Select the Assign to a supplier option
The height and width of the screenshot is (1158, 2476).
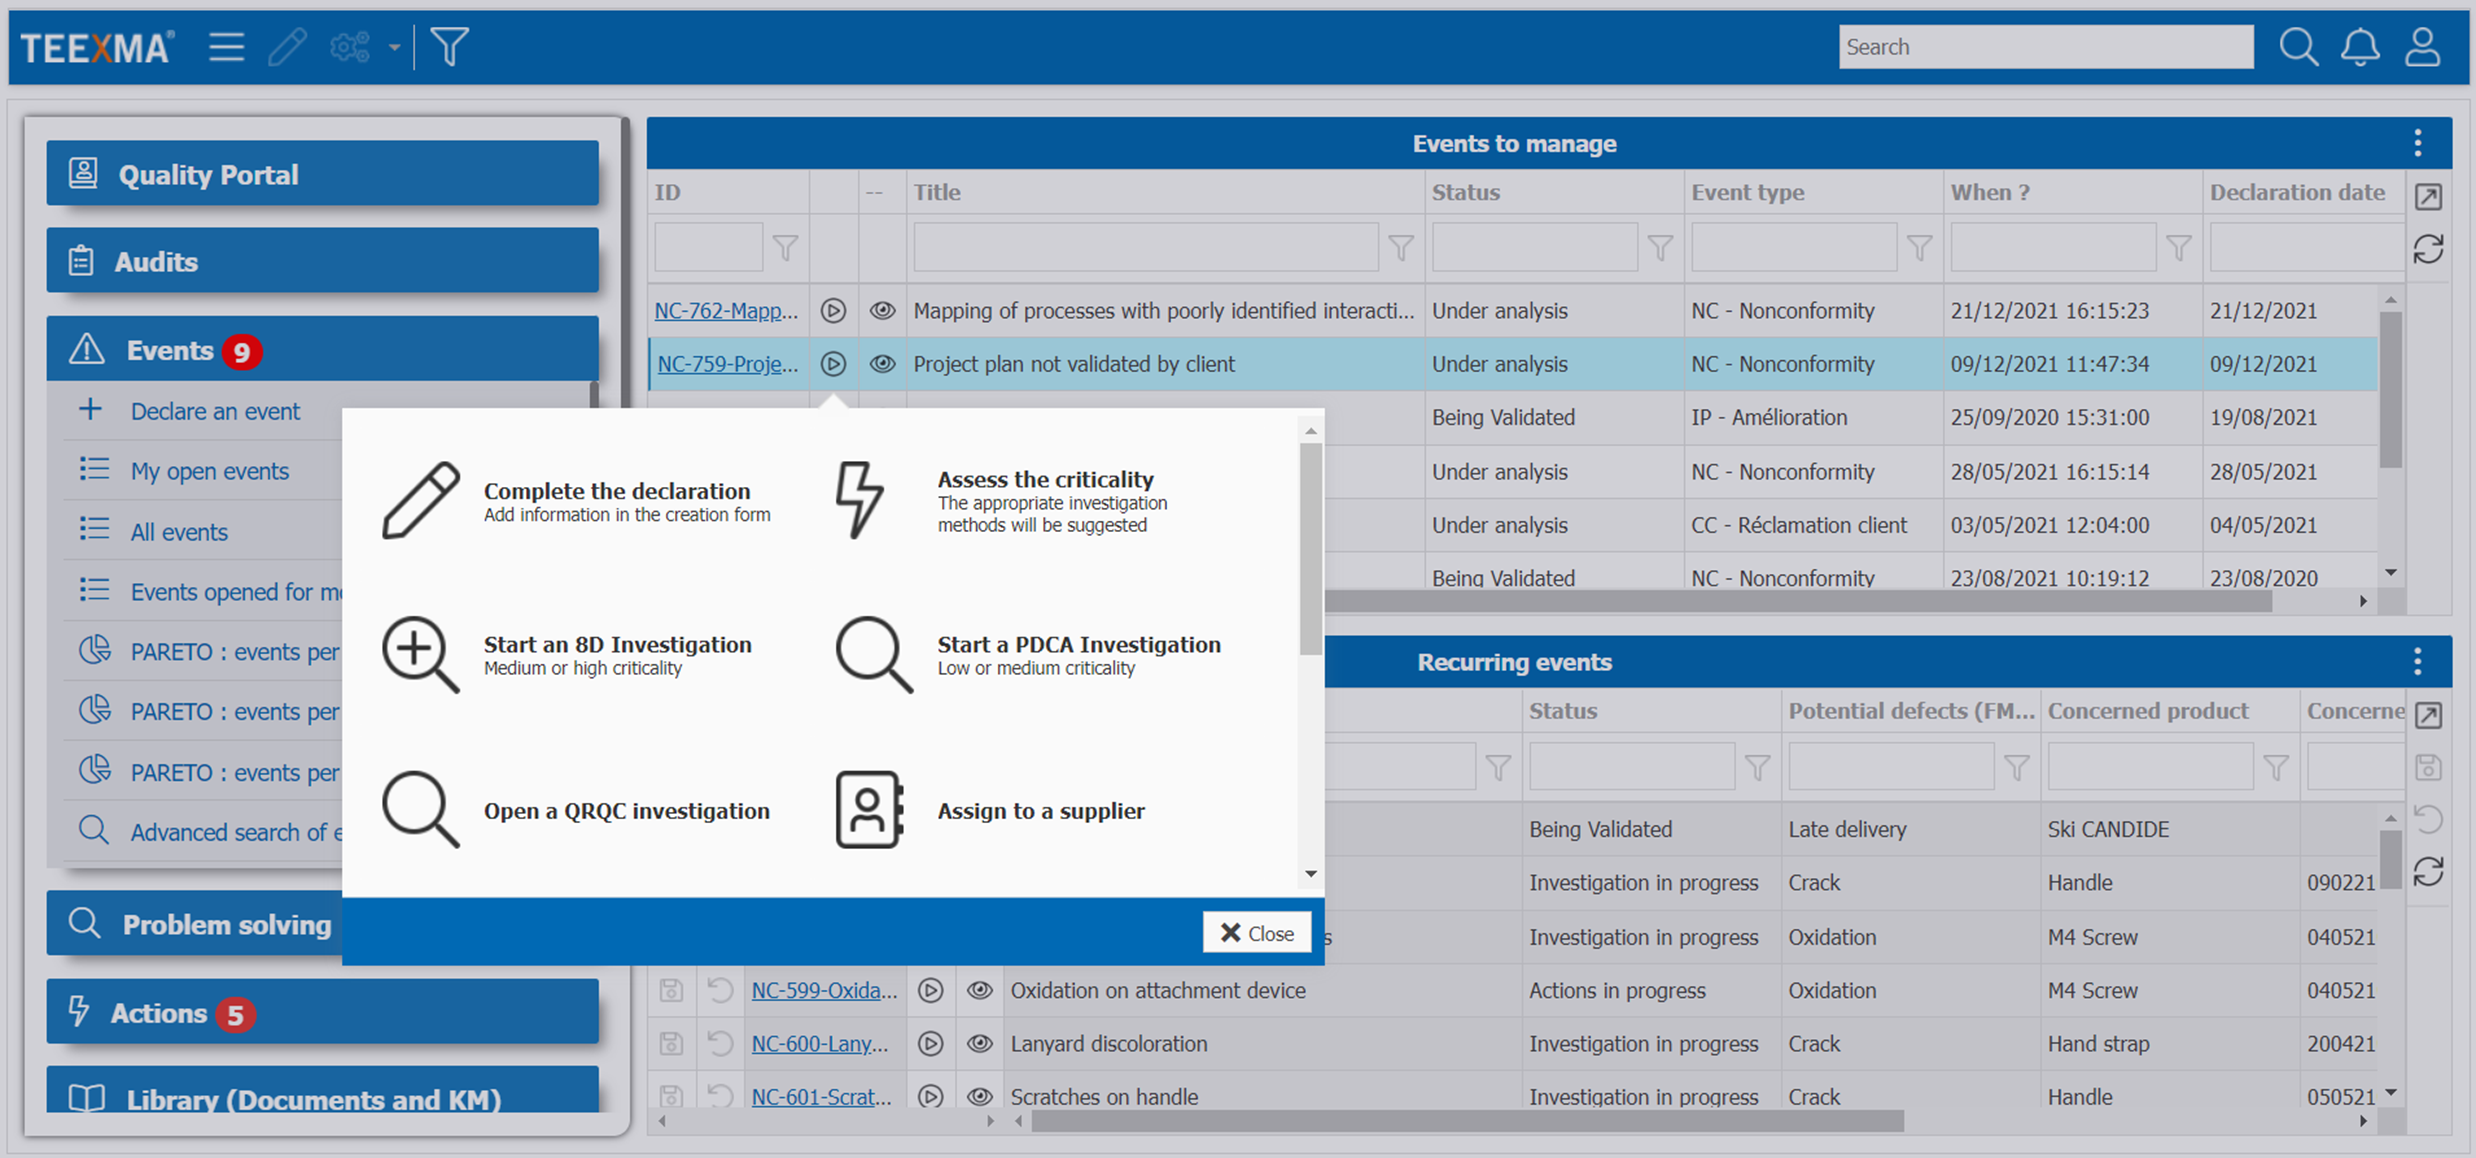tap(1041, 811)
